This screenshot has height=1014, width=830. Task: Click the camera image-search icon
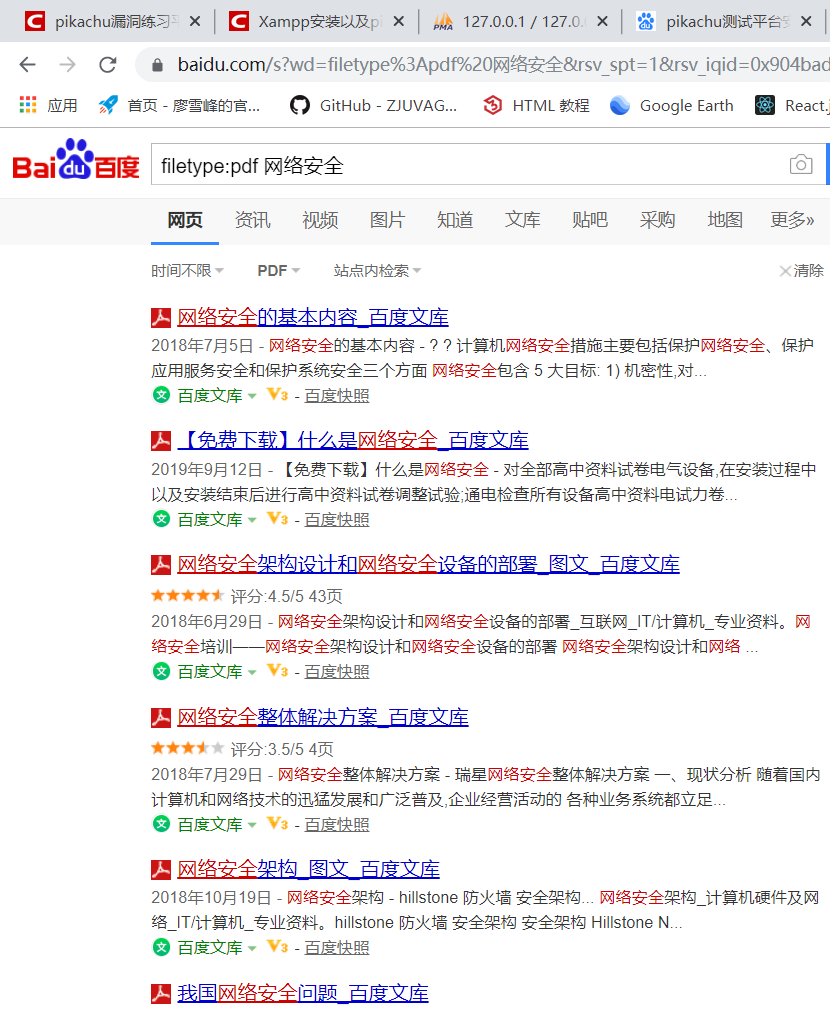point(801,164)
